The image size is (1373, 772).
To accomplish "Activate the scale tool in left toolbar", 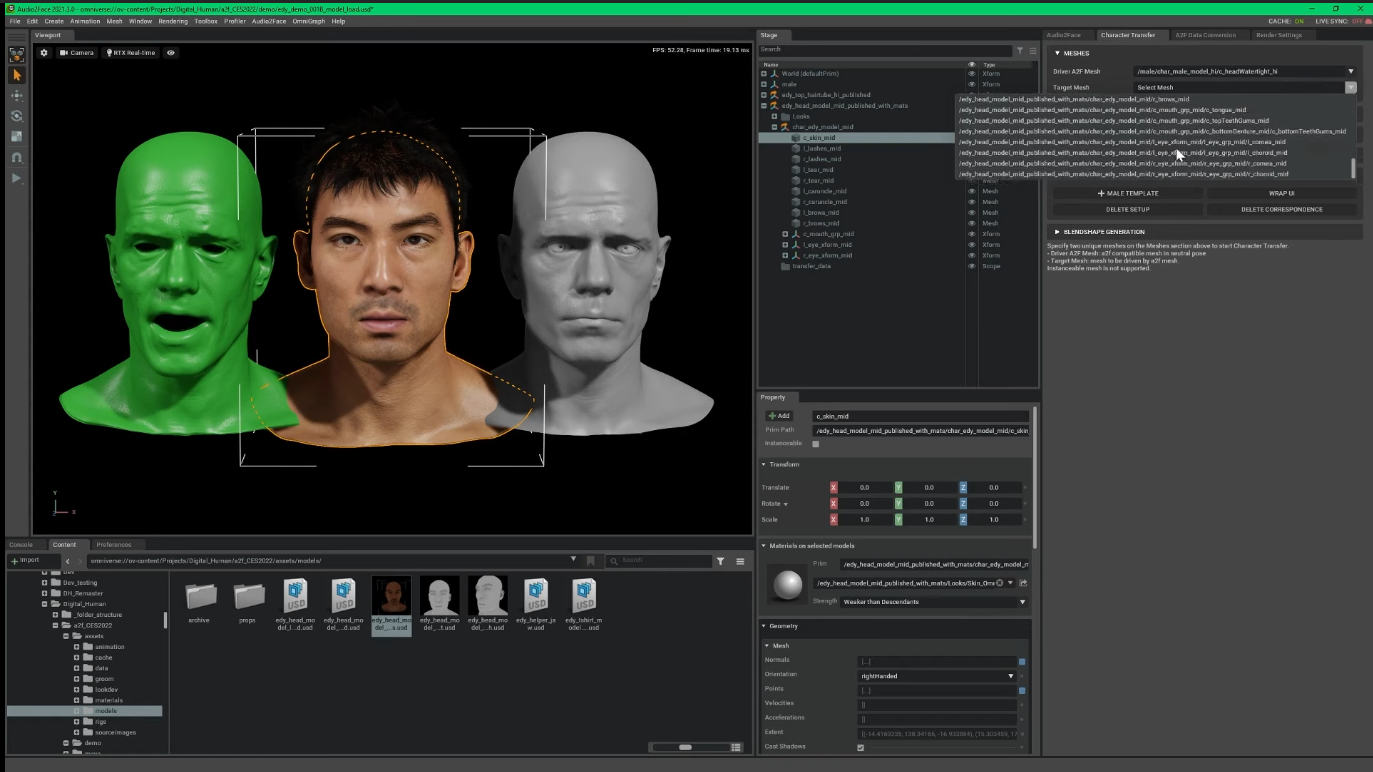I will click(x=17, y=137).
